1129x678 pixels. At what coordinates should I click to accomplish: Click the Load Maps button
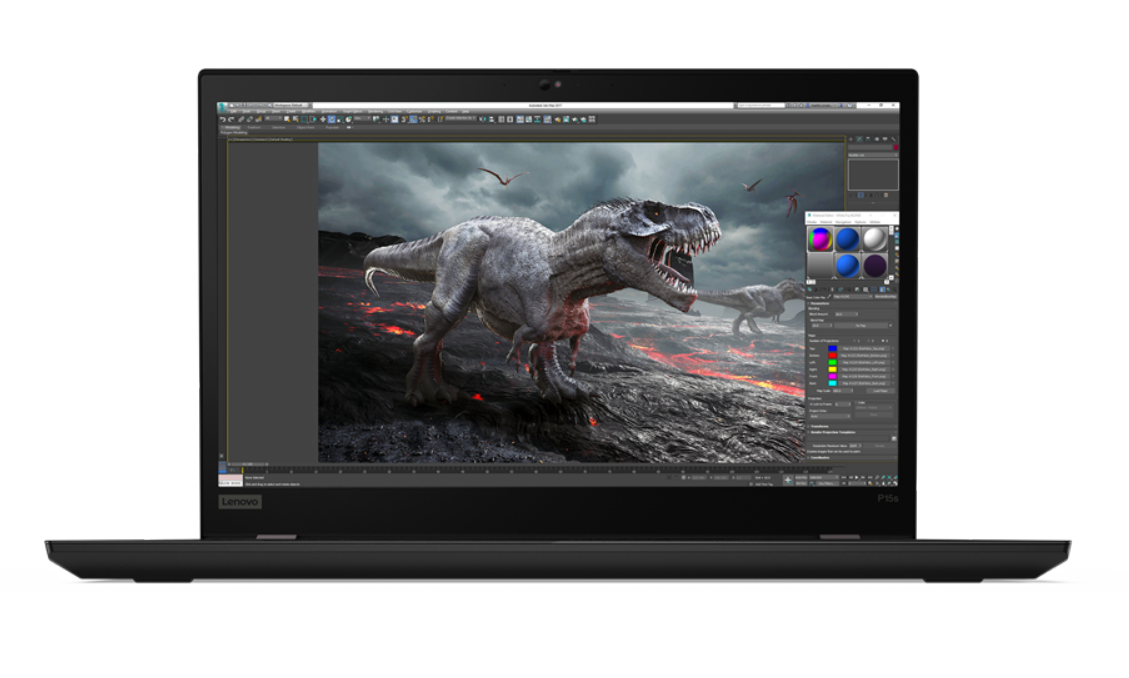point(881,391)
